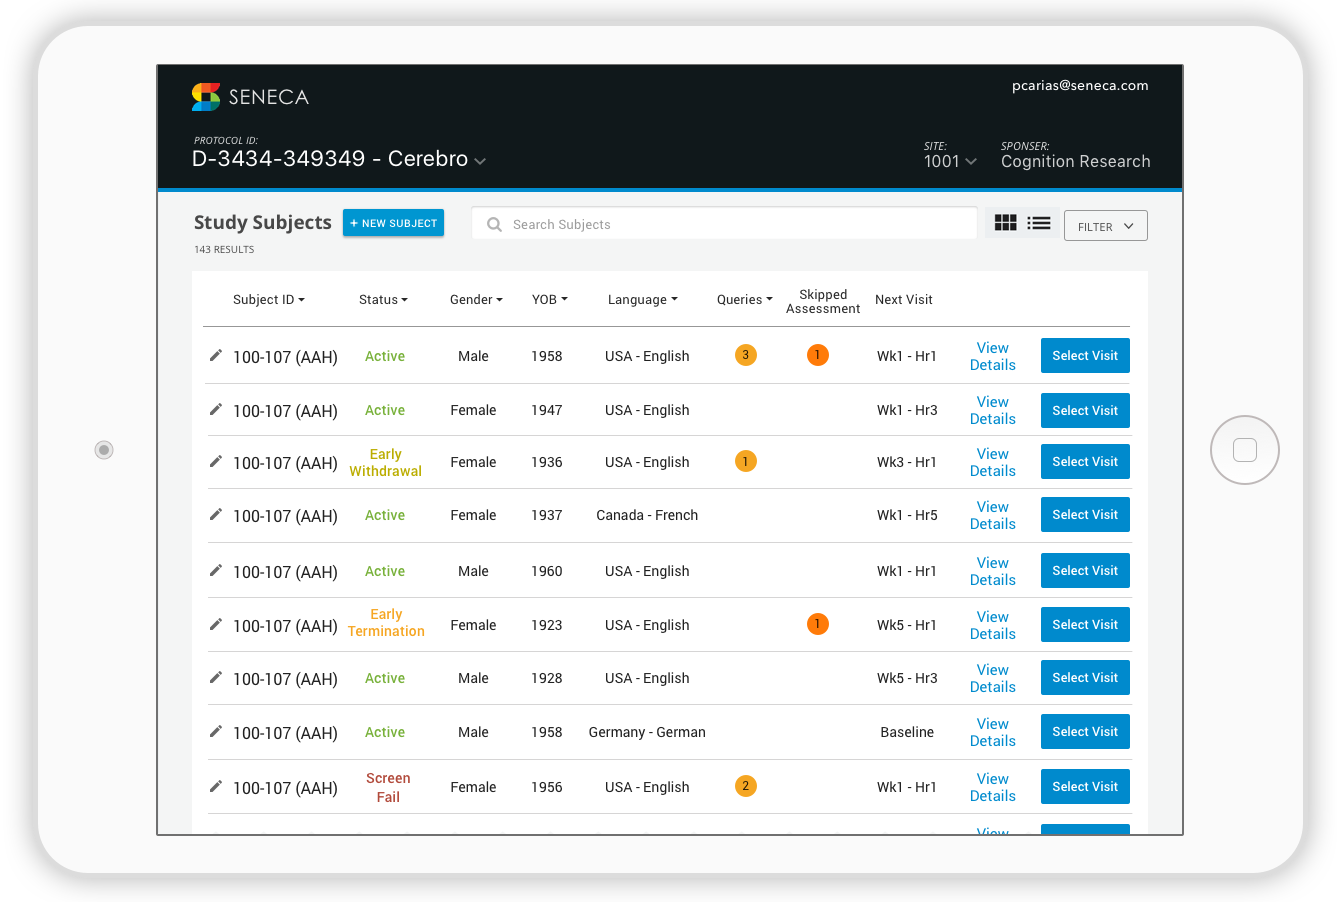Select Visit for the Baseline subject
The width and height of the screenshot is (1337, 902).
pyautogui.click(x=1085, y=731)
